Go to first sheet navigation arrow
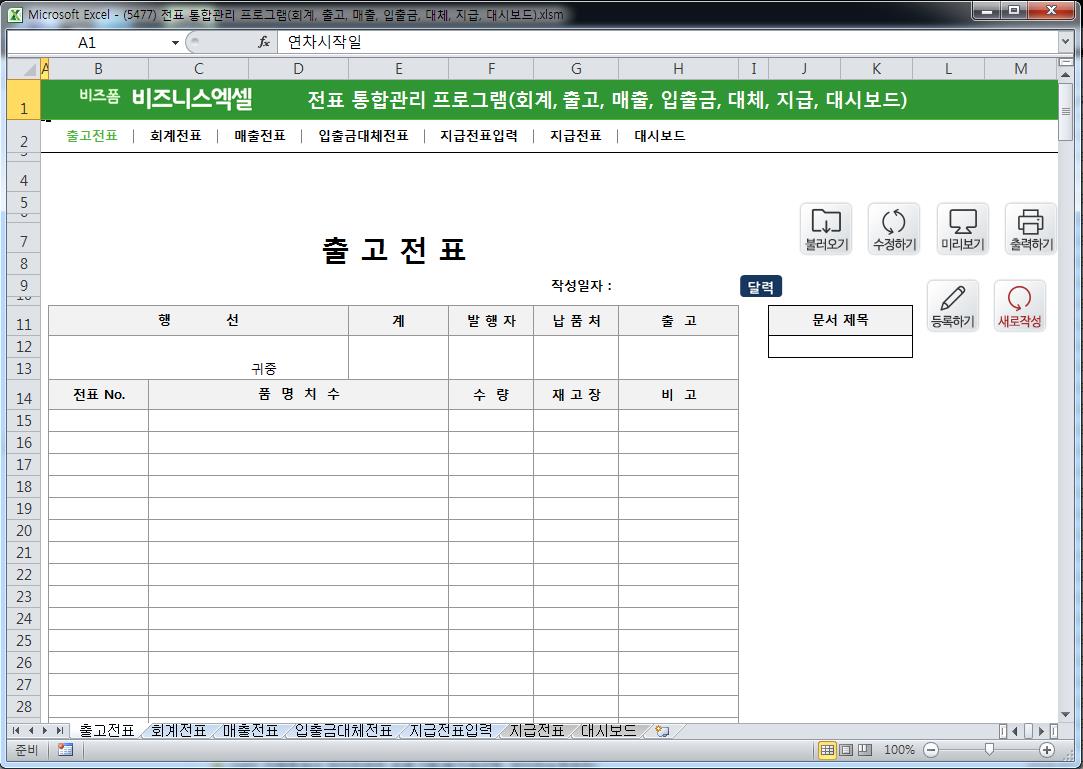1083x769 pixels. point(16,730)
